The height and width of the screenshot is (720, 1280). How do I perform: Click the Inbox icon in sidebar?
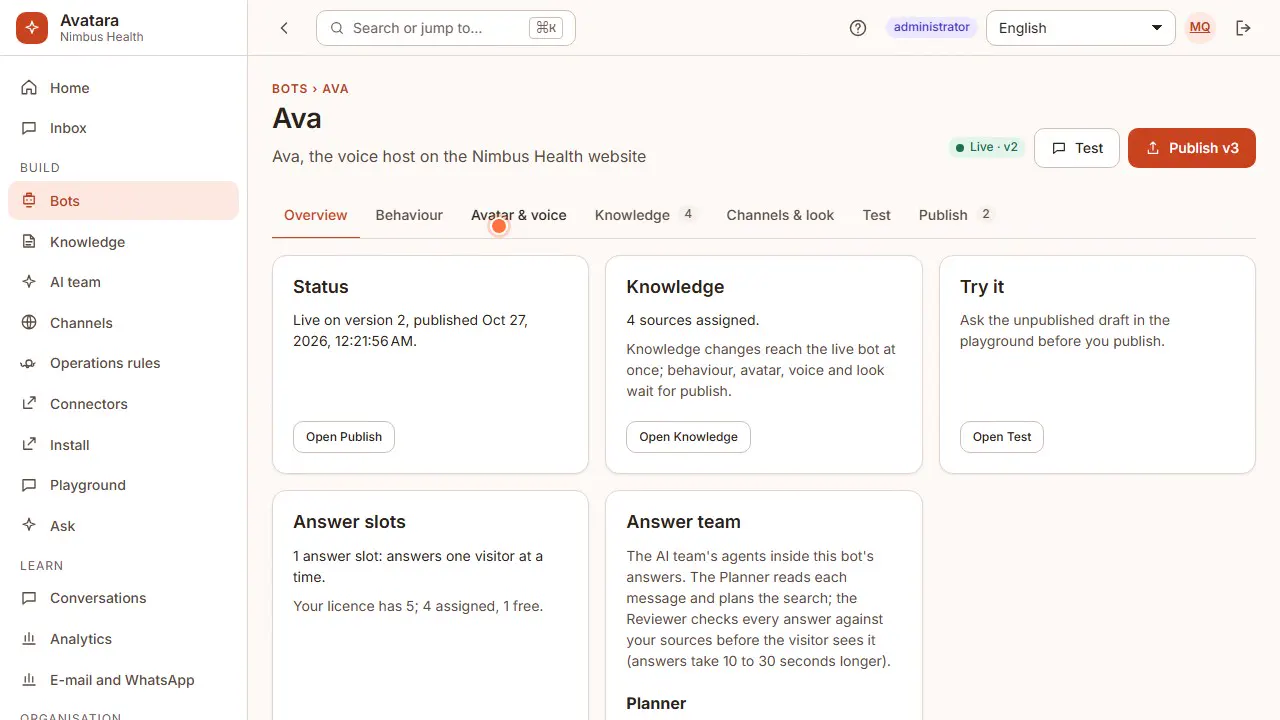[x=29, y=128]
